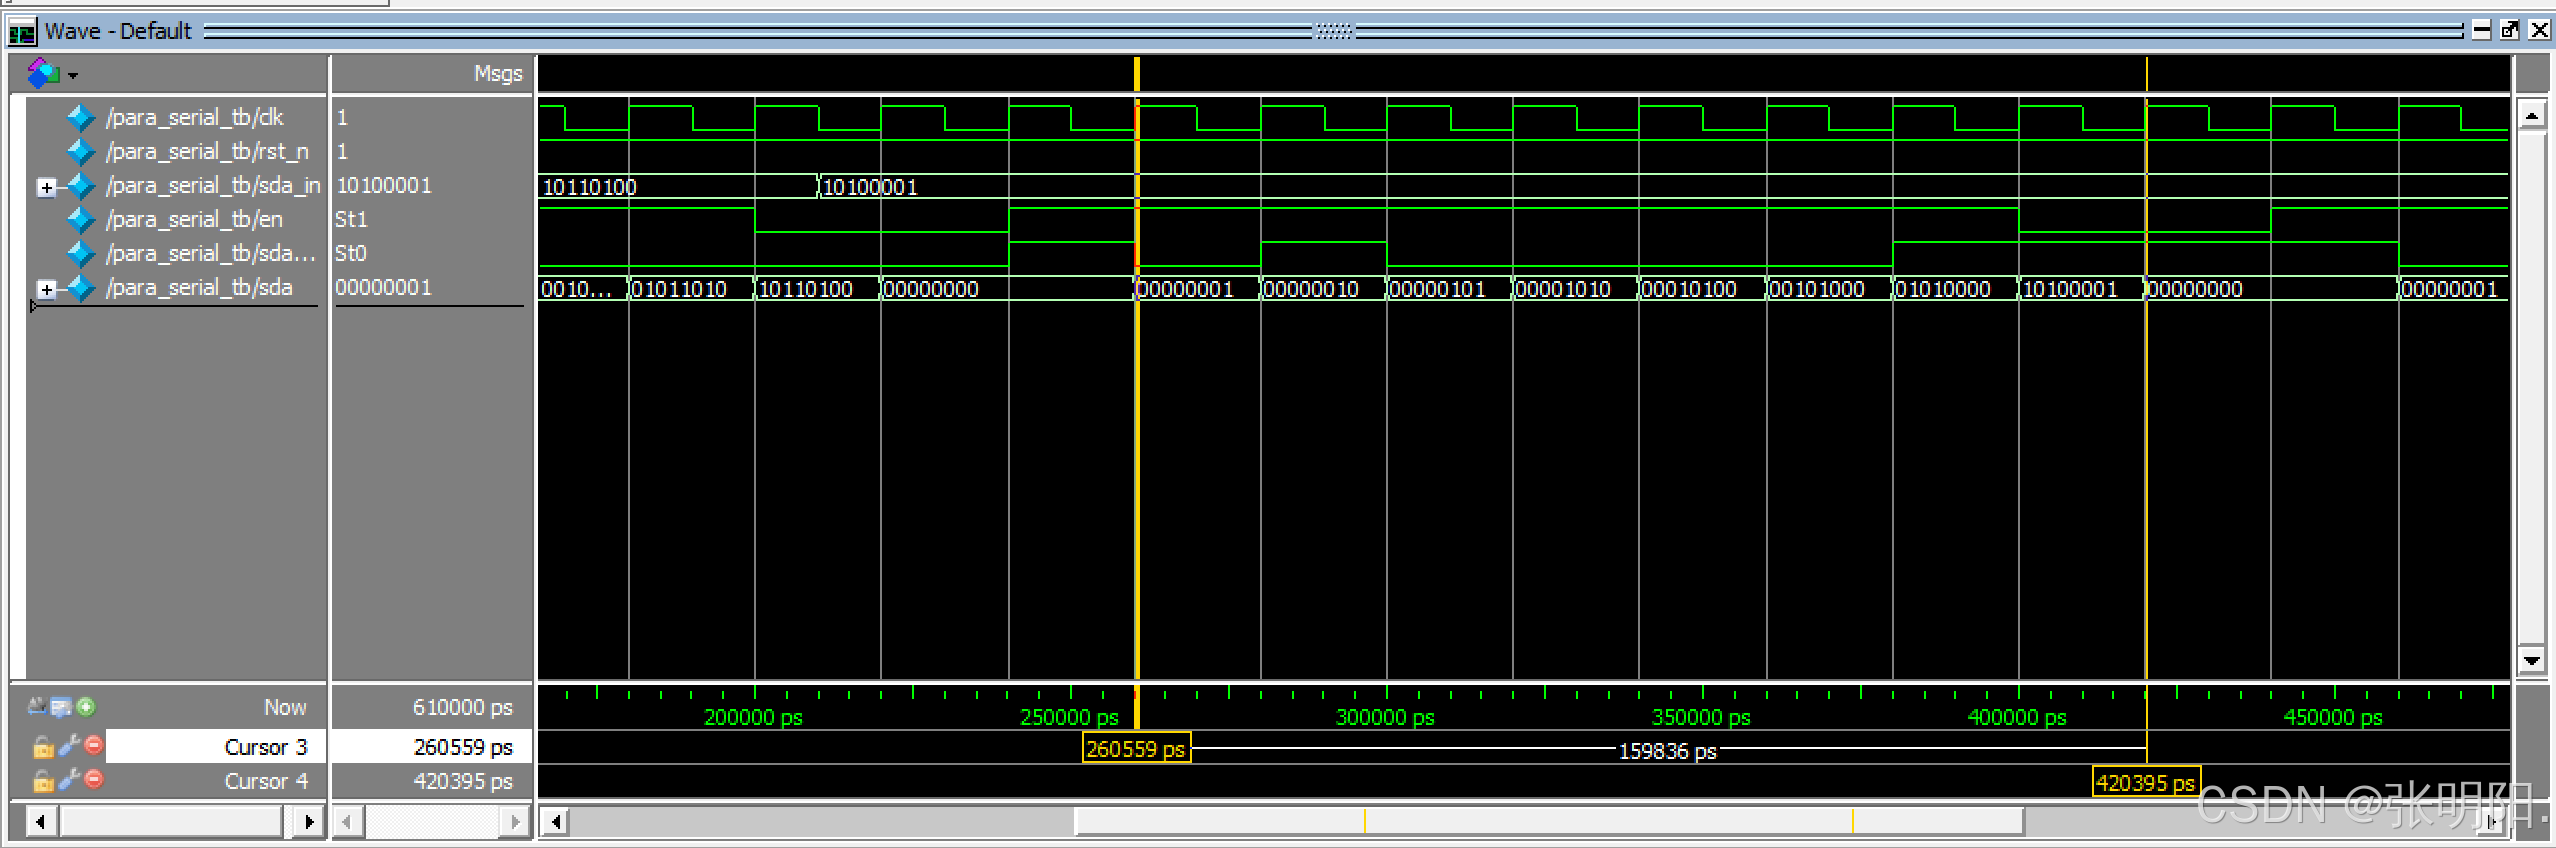Click the Cursor 4 time value 420395 ps
This screenshot has width=2556, height=848.
click(x=462, y=781)
